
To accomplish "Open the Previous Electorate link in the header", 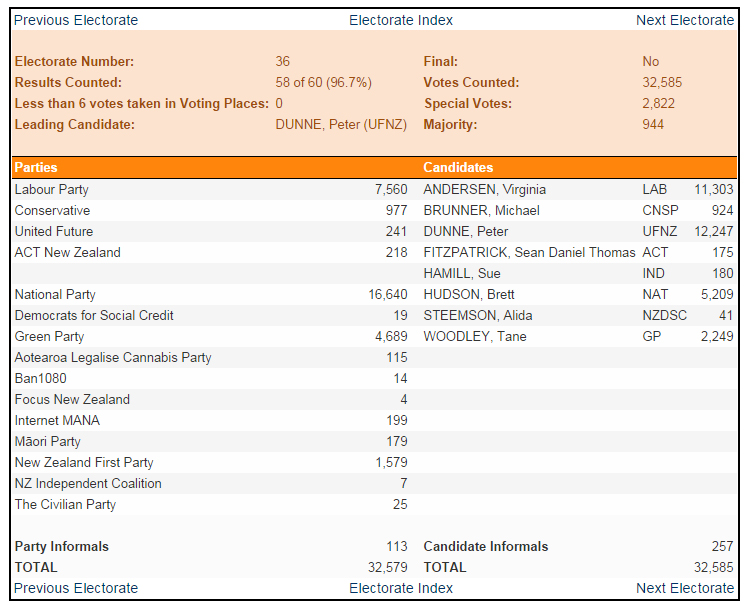I will click(x=76, y=20).
